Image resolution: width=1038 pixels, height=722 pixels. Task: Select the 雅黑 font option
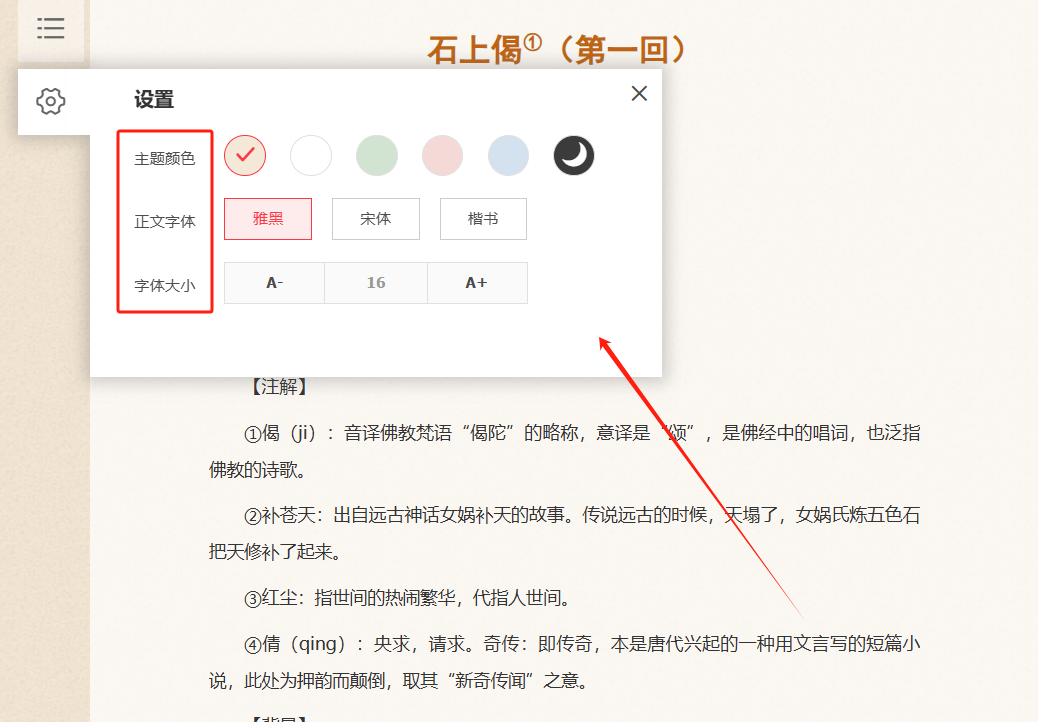coord(268,219)
